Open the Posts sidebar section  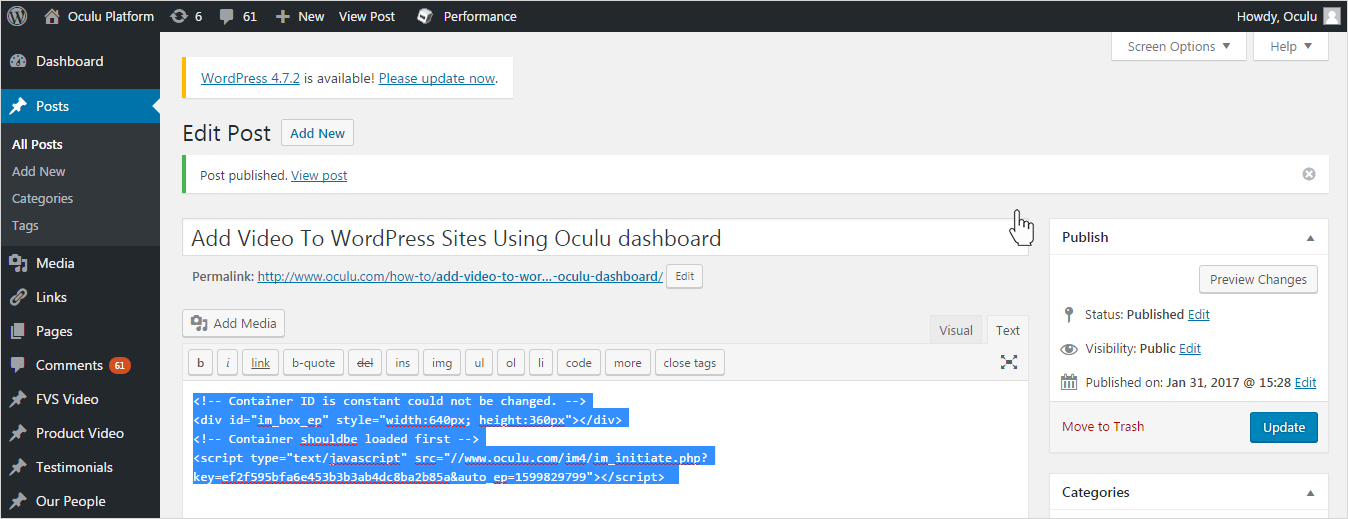(80, 106)
